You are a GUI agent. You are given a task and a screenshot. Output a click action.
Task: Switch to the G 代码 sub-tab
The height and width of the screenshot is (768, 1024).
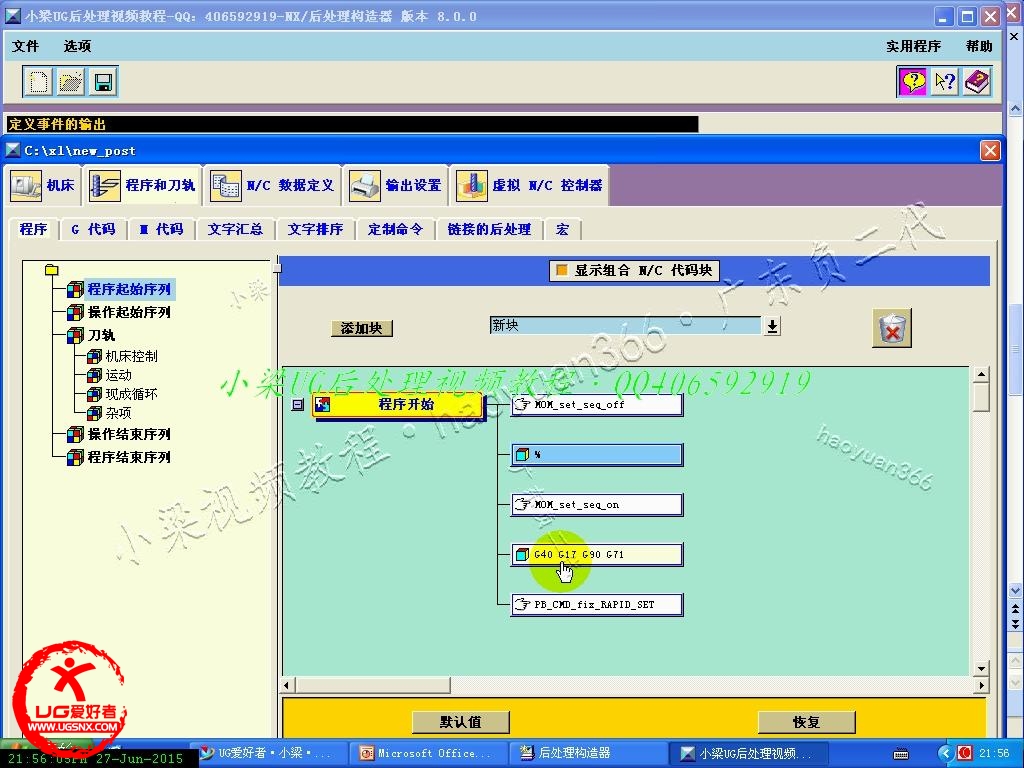(93, 229)
